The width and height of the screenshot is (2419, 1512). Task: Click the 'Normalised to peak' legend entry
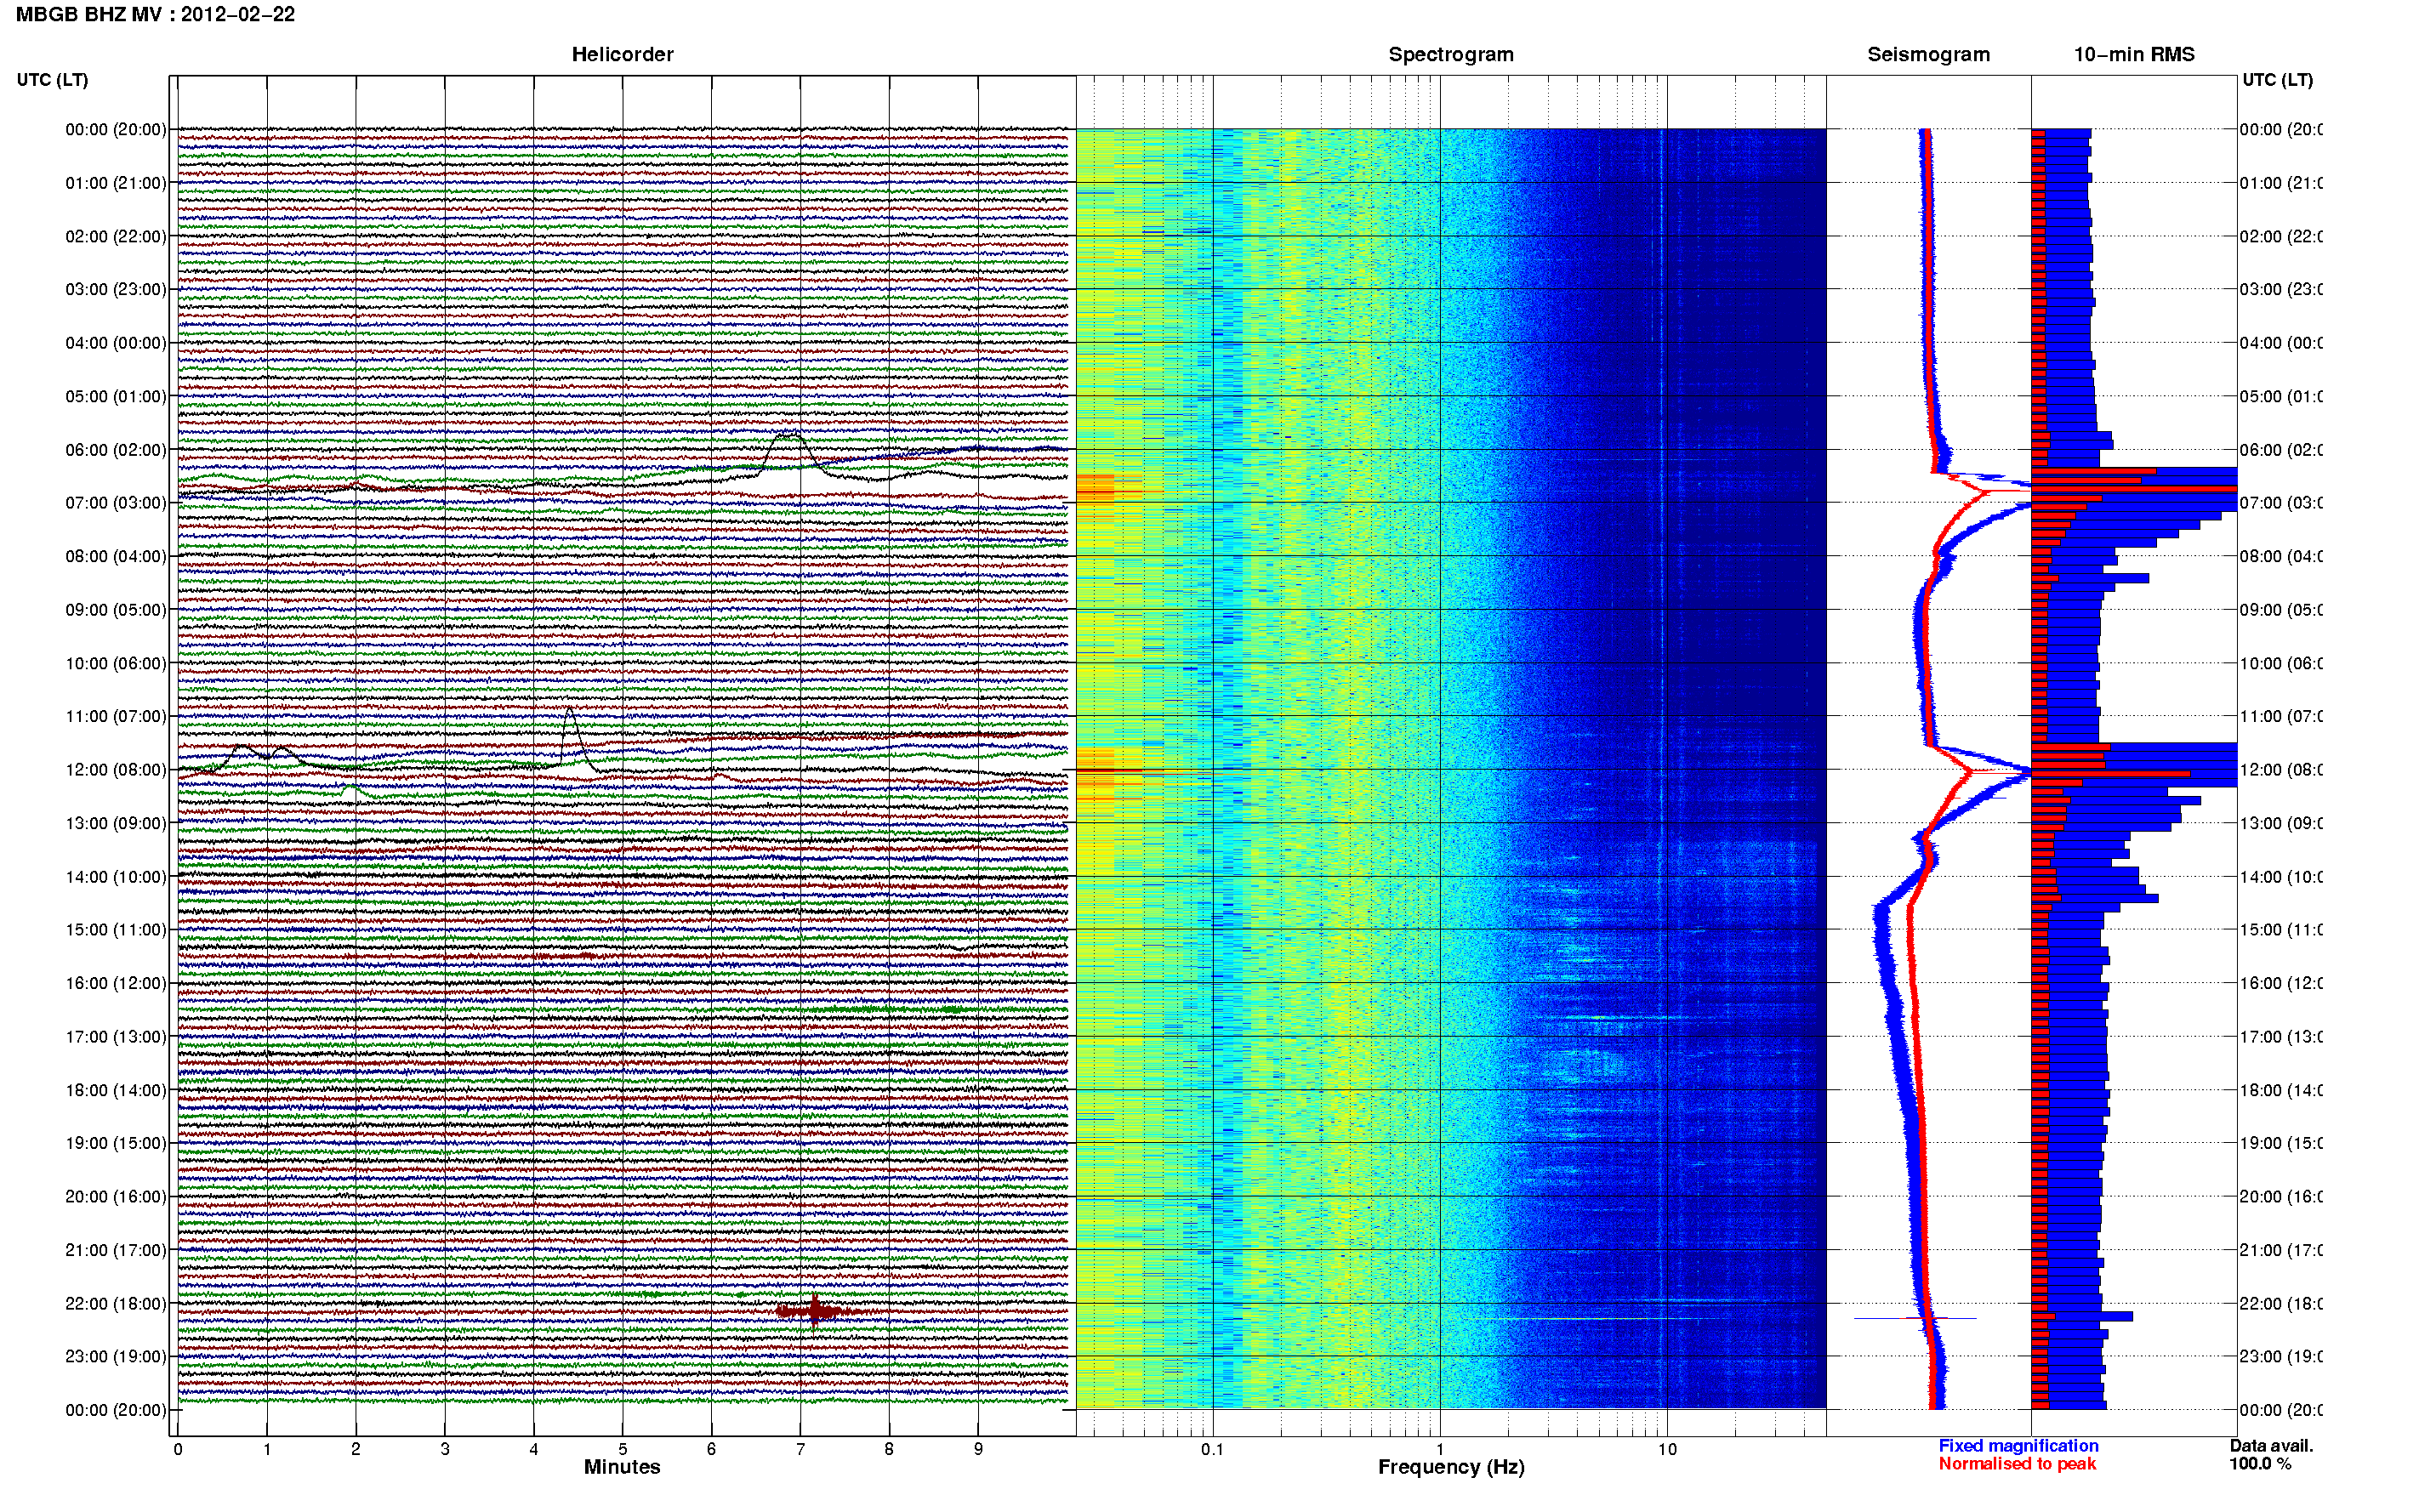coord(2017,1464)
